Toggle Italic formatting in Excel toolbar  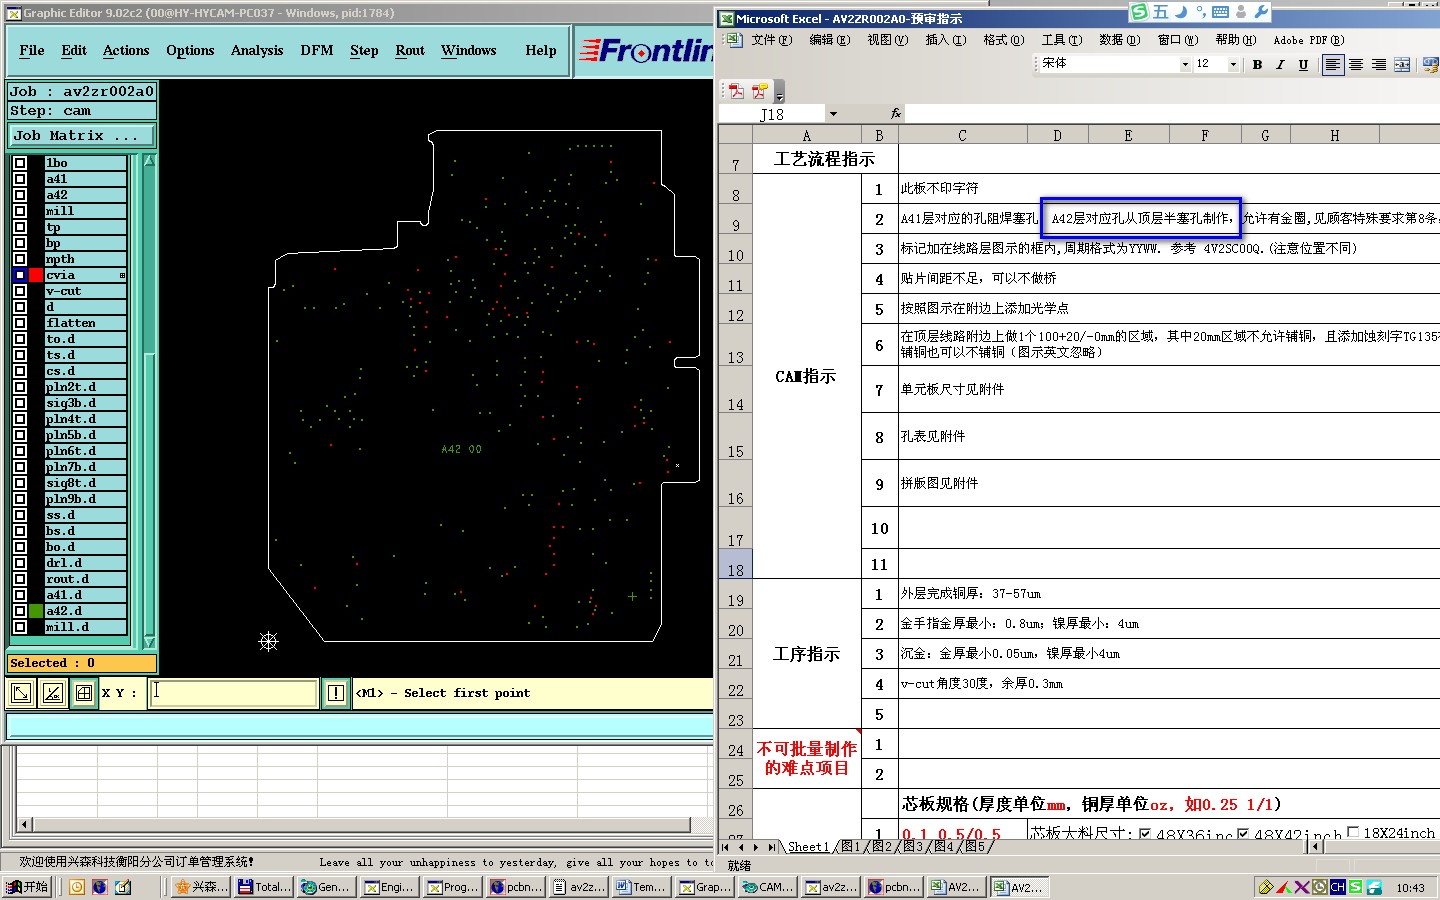(1280, 64)
